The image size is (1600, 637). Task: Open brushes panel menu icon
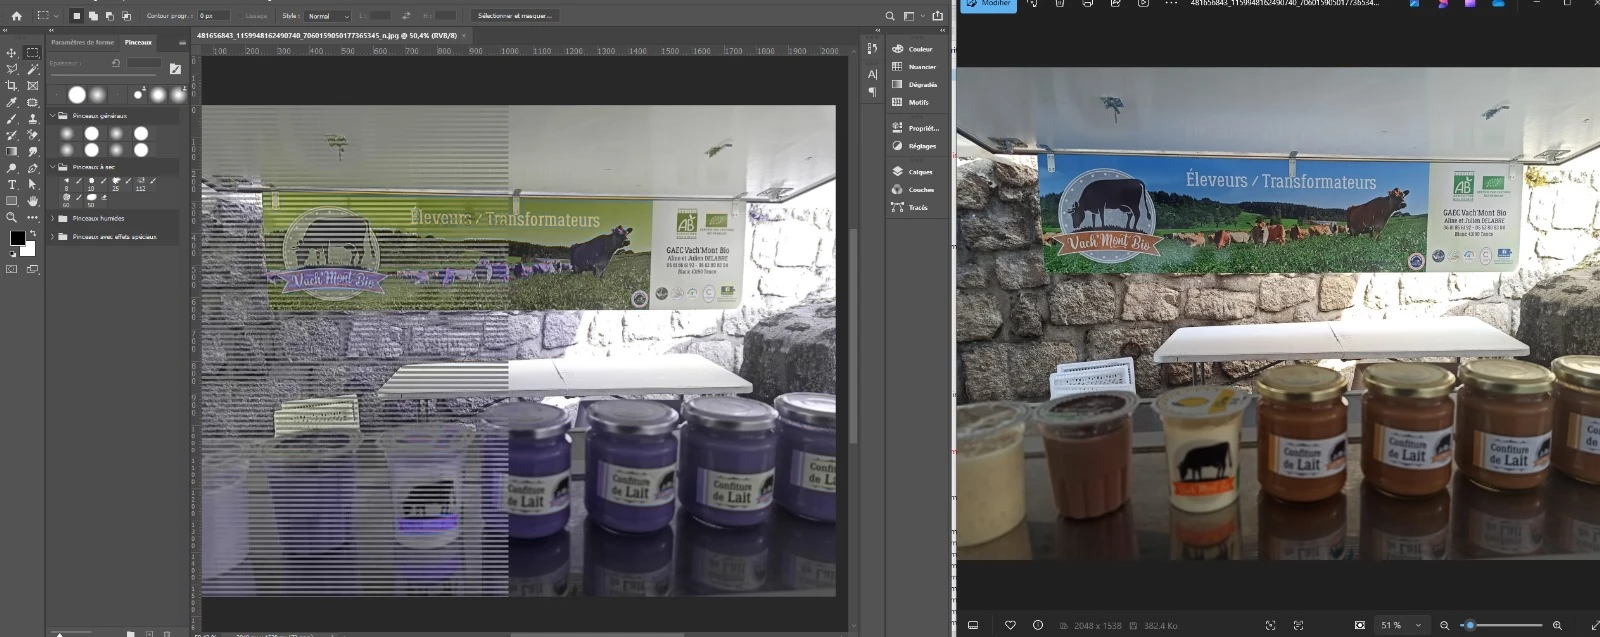[x=182, y=43]
